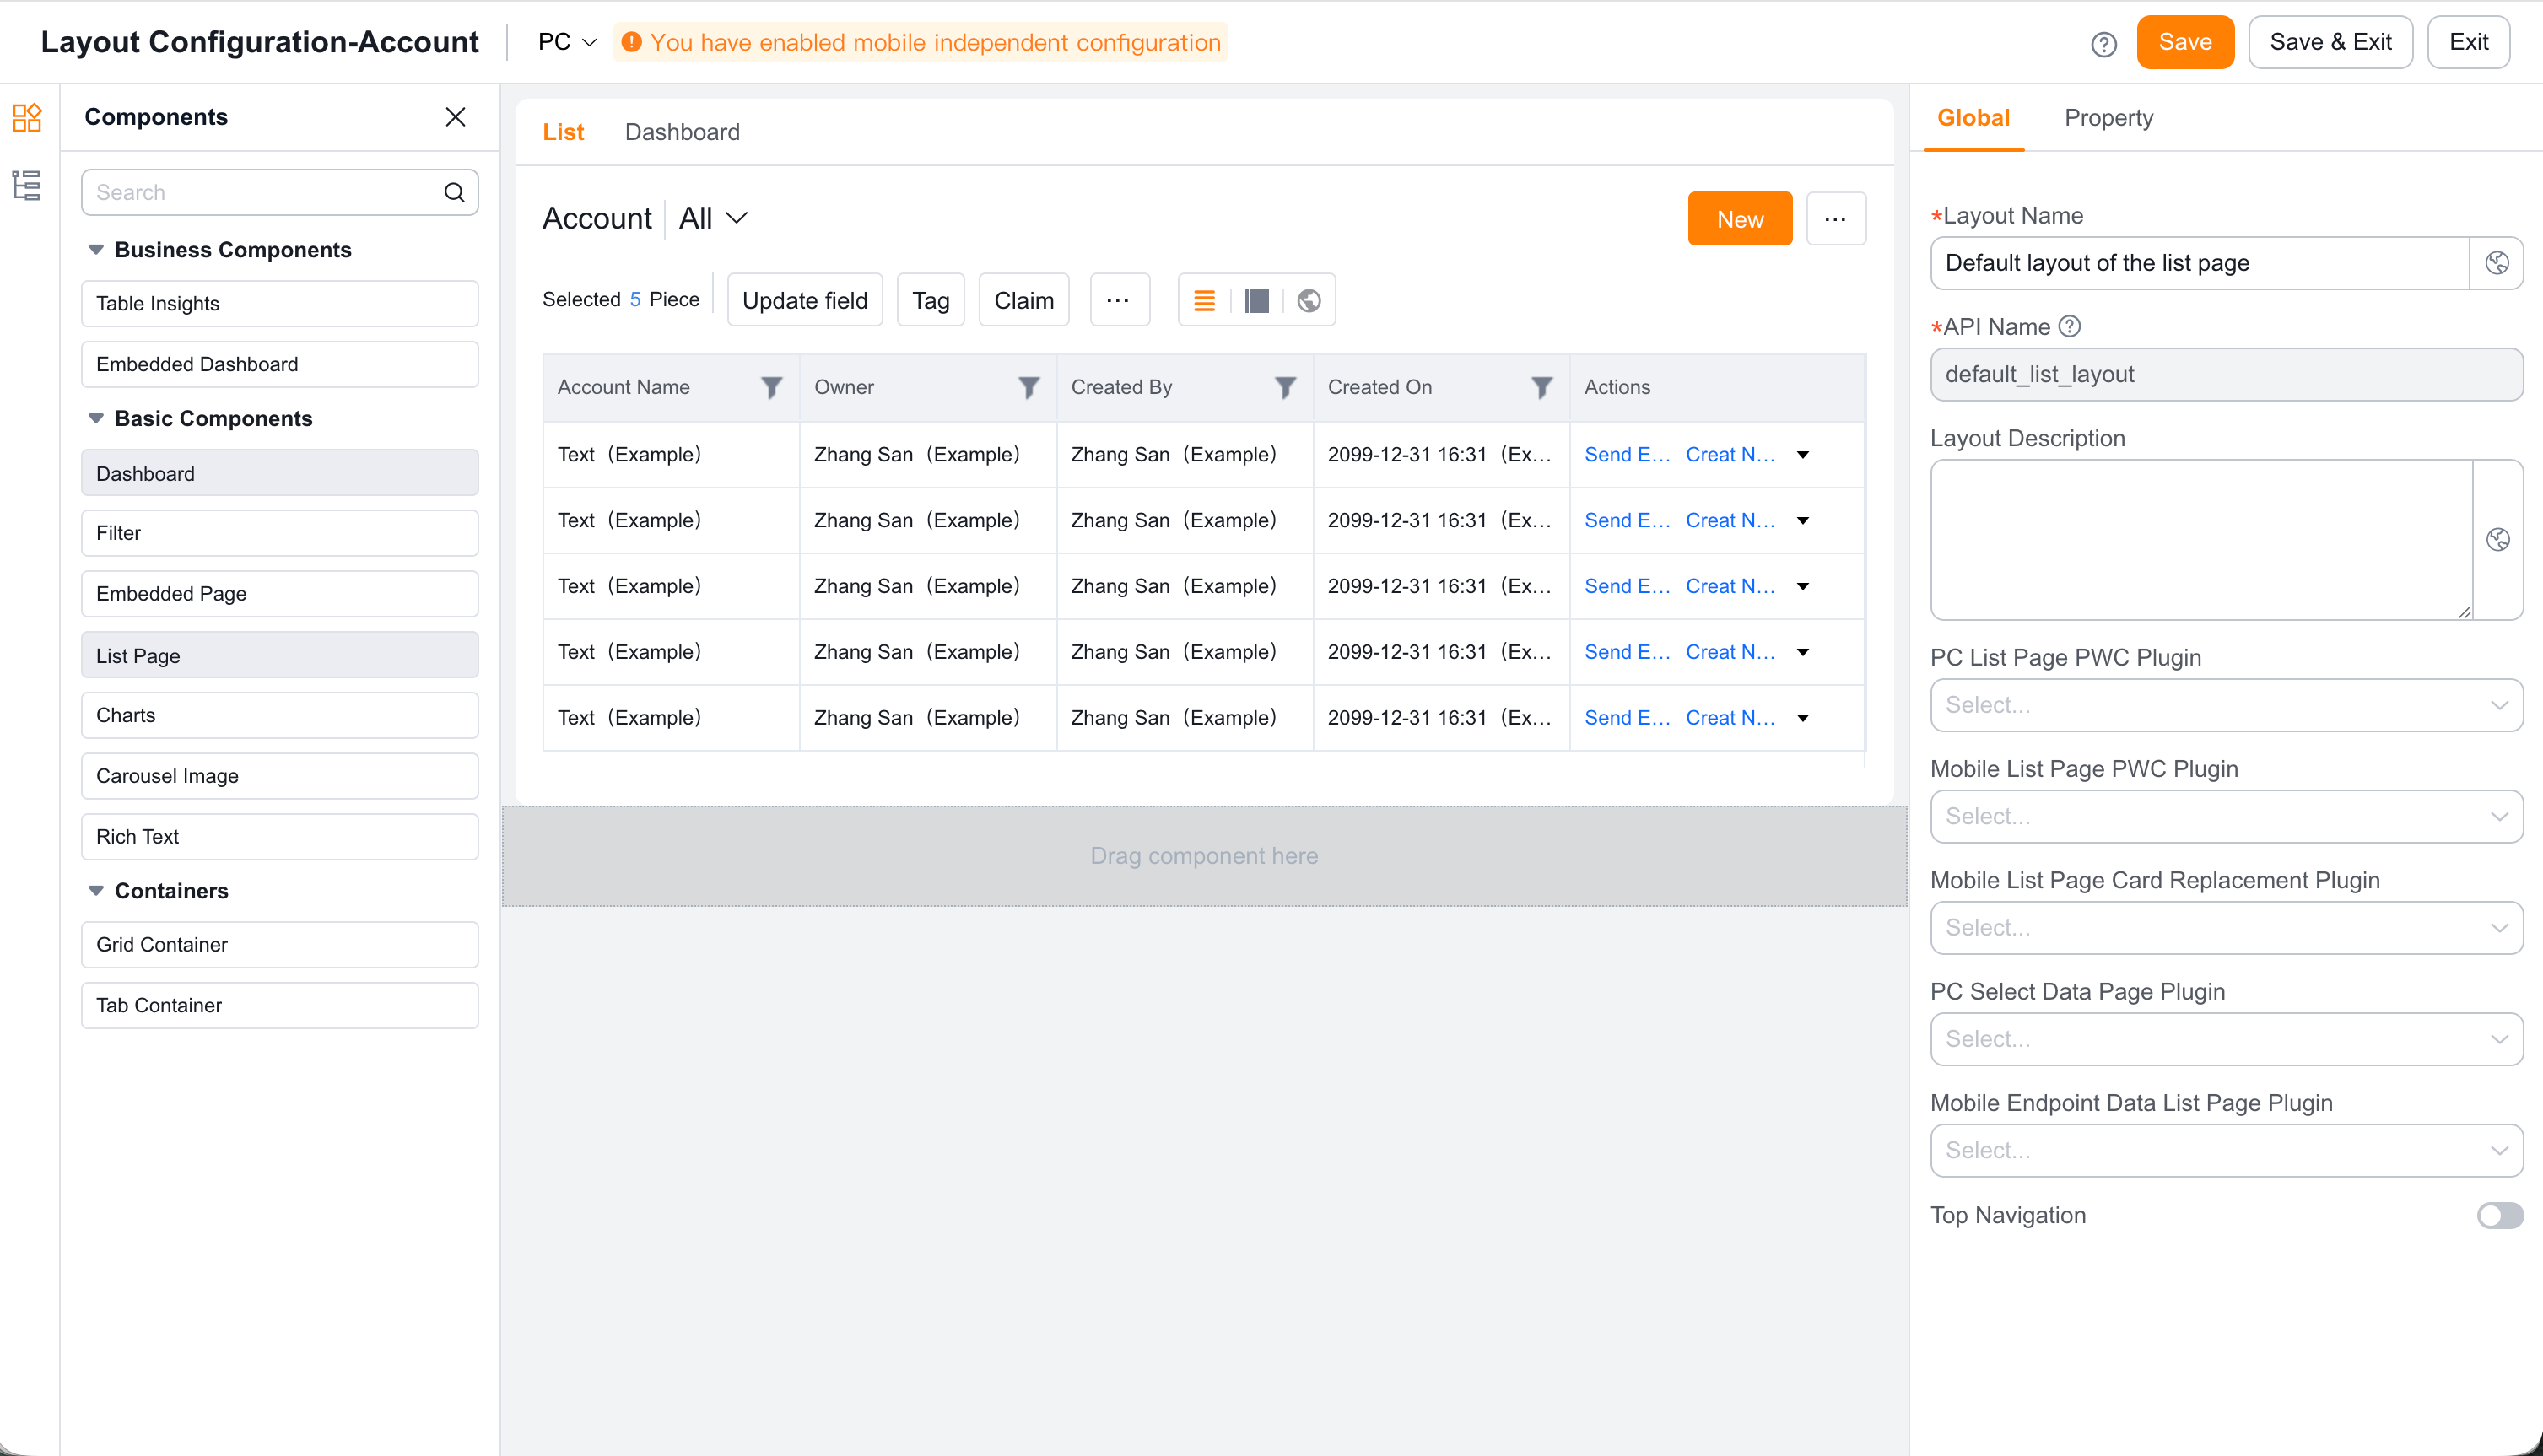Open the globe icon beside Layout Name field

2496,263
